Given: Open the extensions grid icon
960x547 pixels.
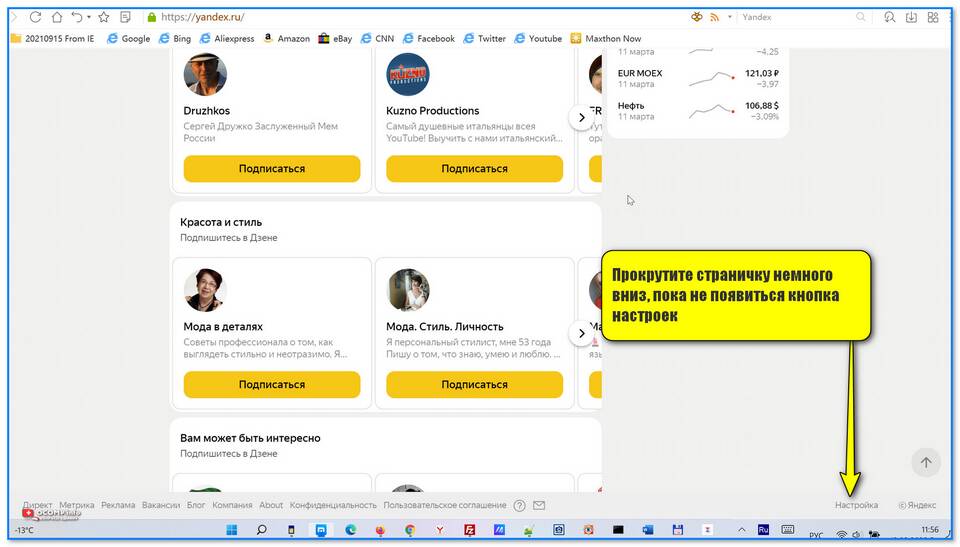Looking at the screenshot, I should pyautogui.click(x=933, y=17).
